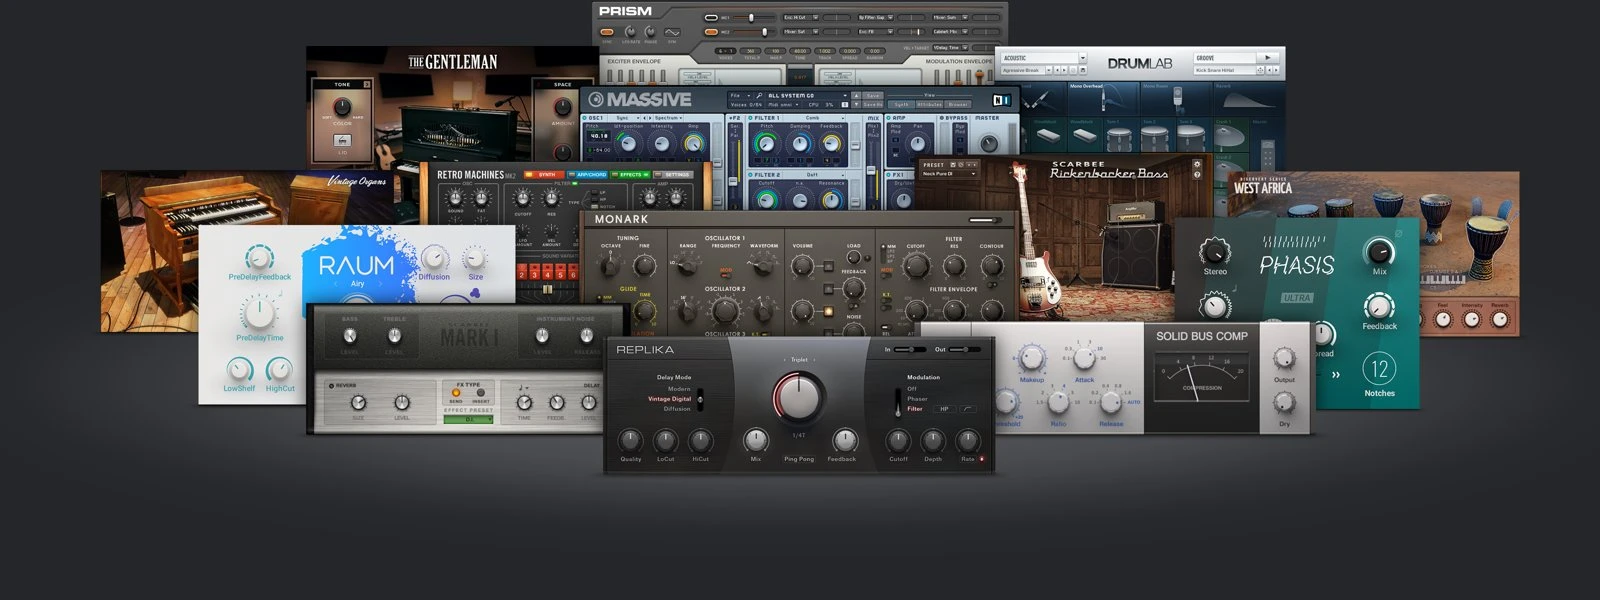Toggle Mark I FX Type Insert button
The height and width of the screenshot is (600, 1600).
480,393
